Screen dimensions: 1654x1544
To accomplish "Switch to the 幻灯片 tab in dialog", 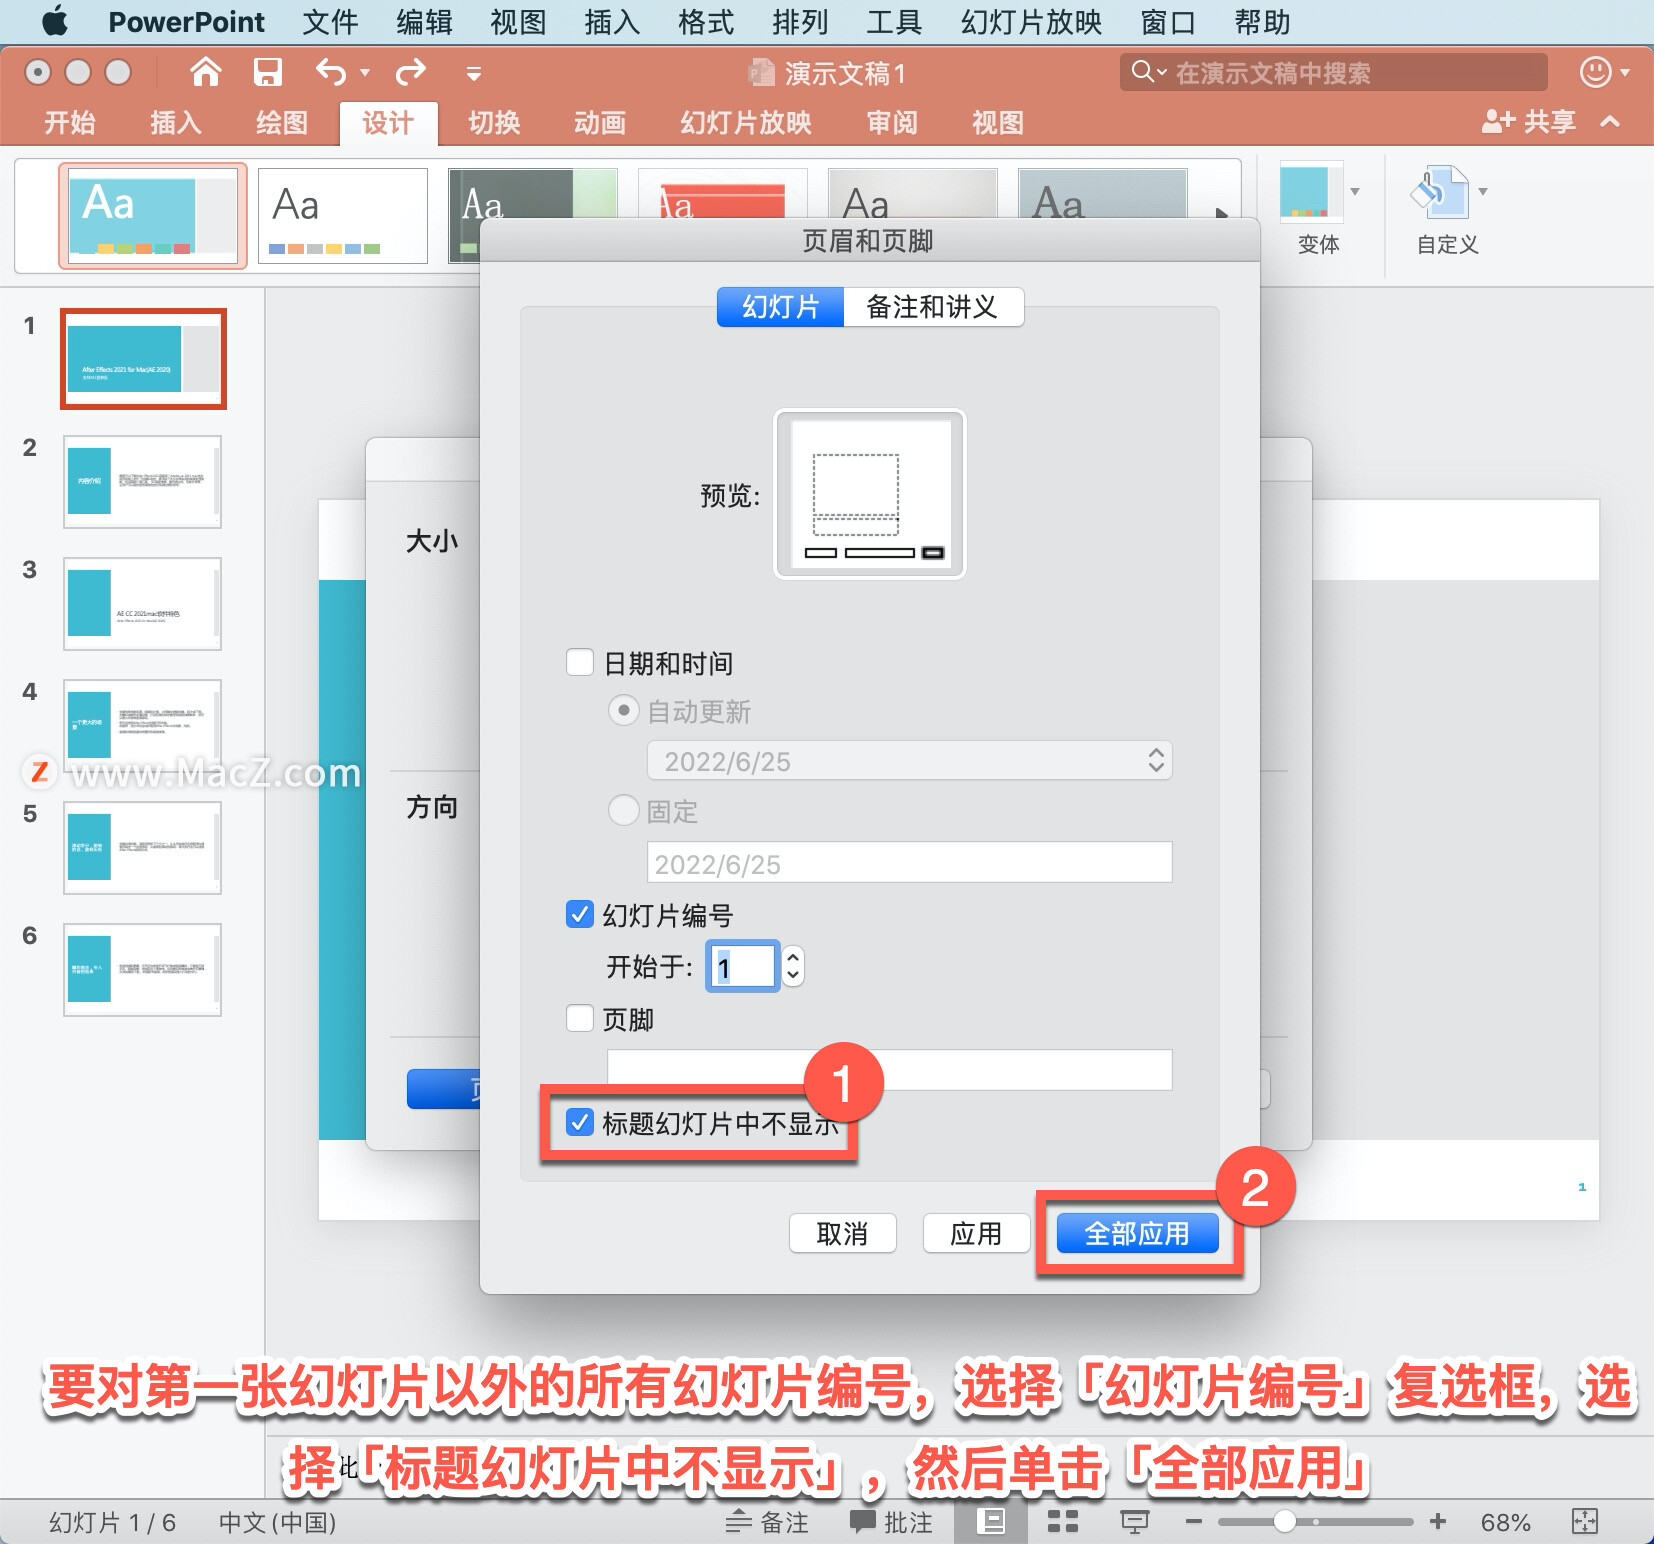I will click(x=780, y=307).
